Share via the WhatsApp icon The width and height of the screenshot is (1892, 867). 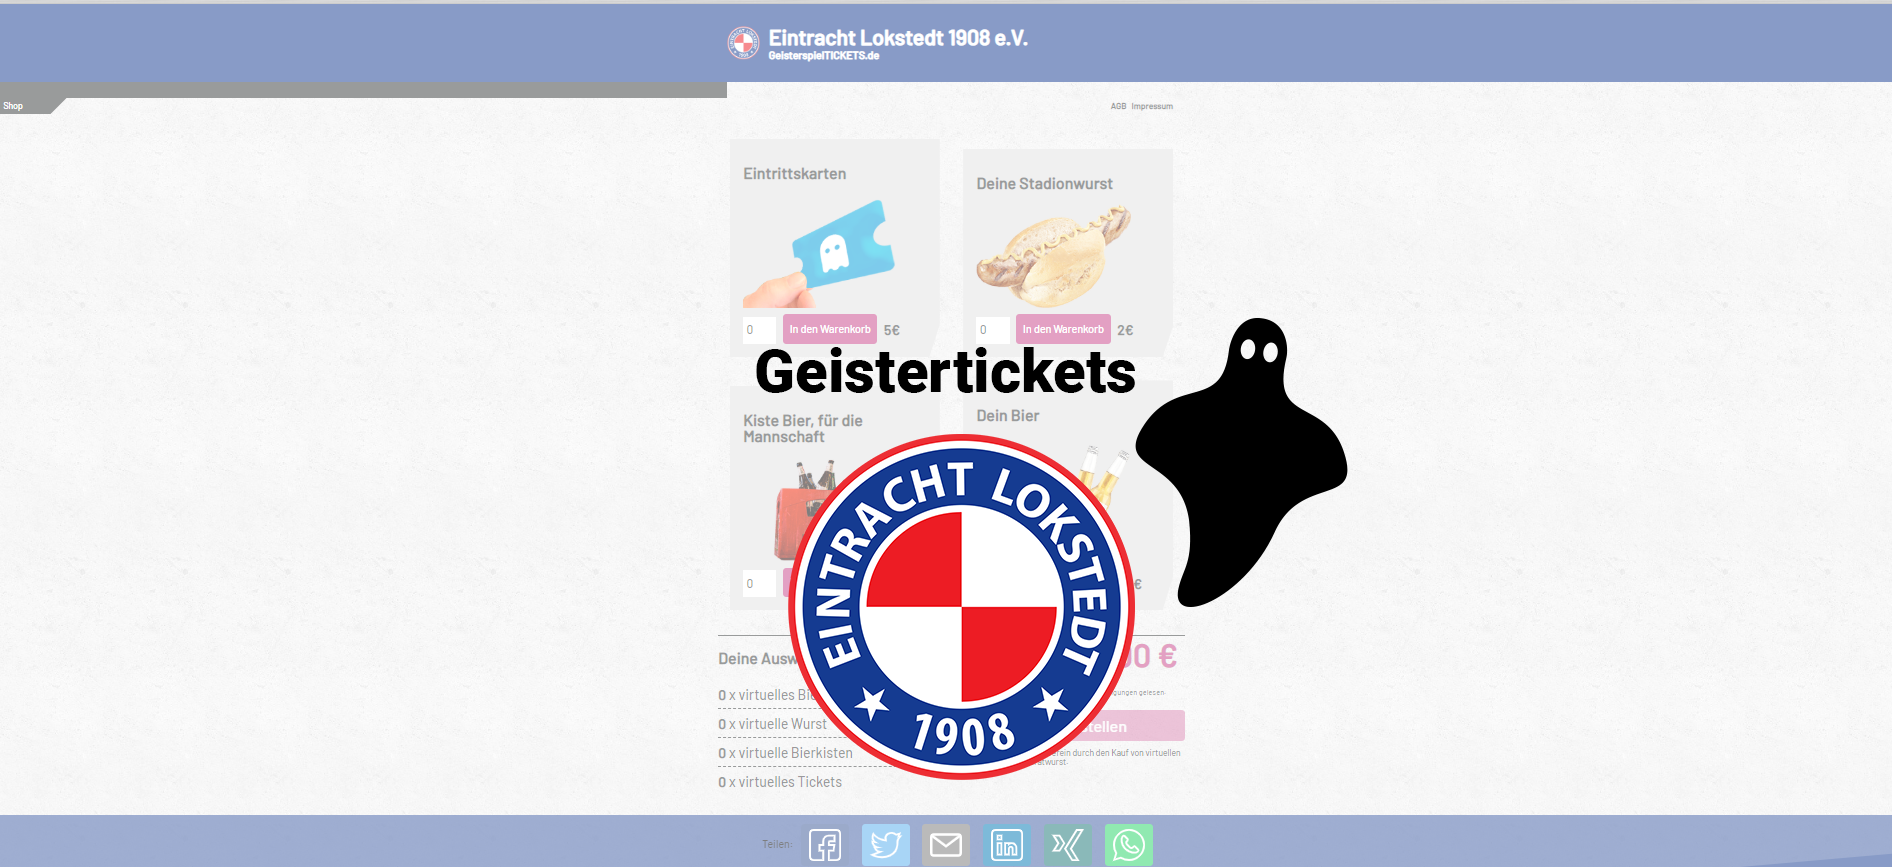point(1129,845)
